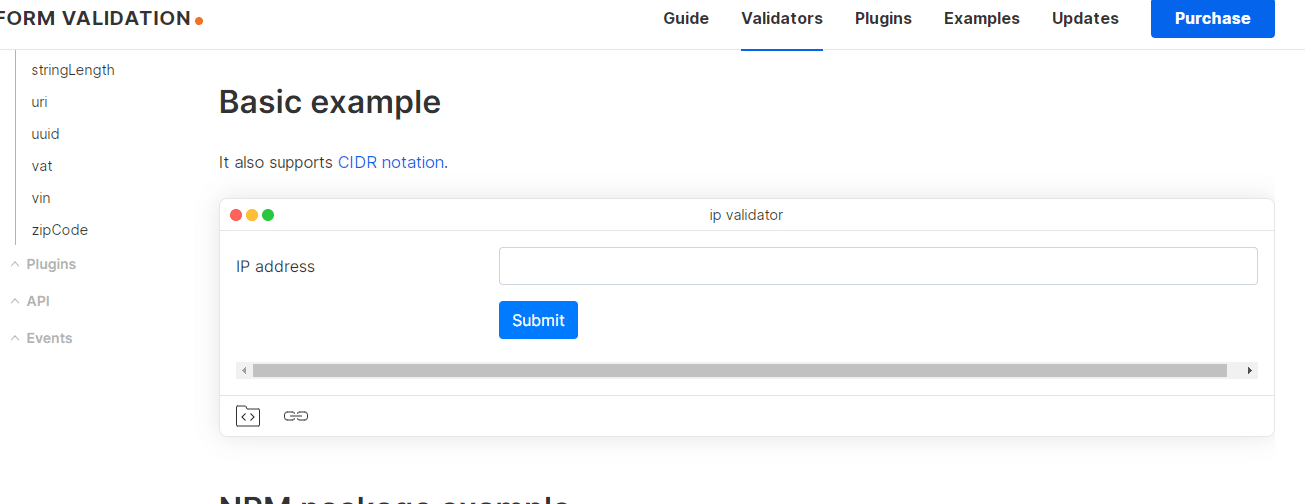Open the stringLength validator page

[x=73, y=70]
